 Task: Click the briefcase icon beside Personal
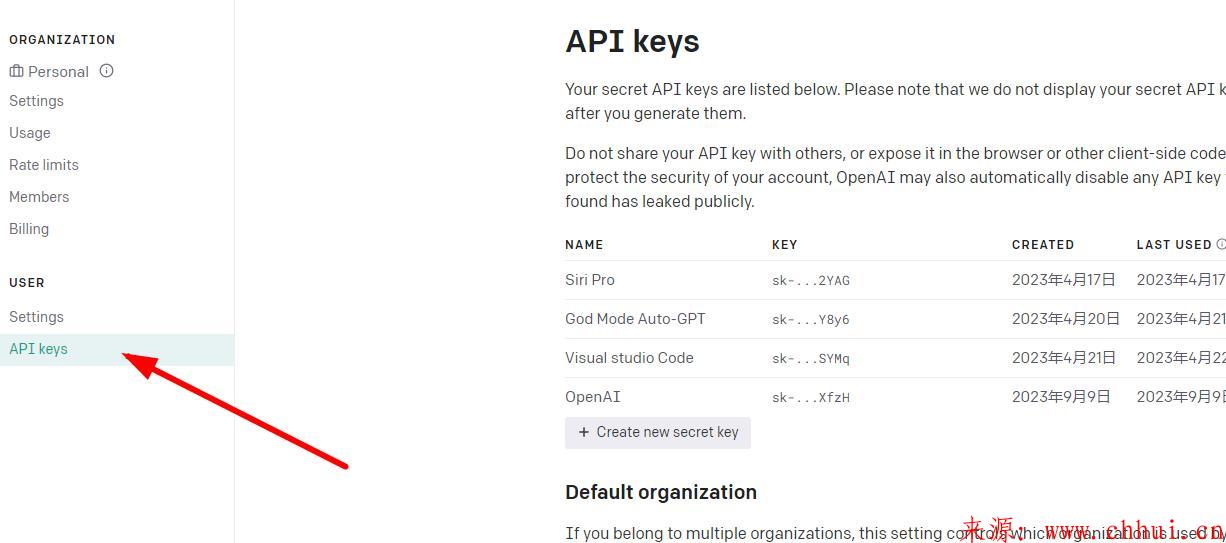tap(16, 71)
